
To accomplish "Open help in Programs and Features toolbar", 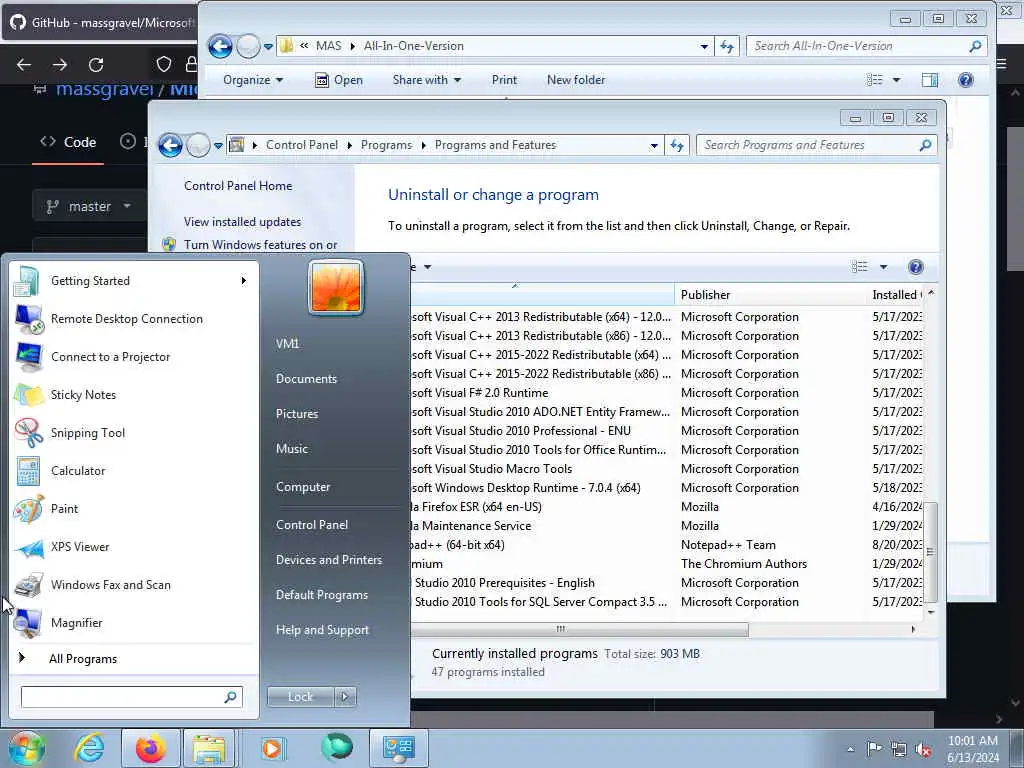I will [x=916, y=266].
